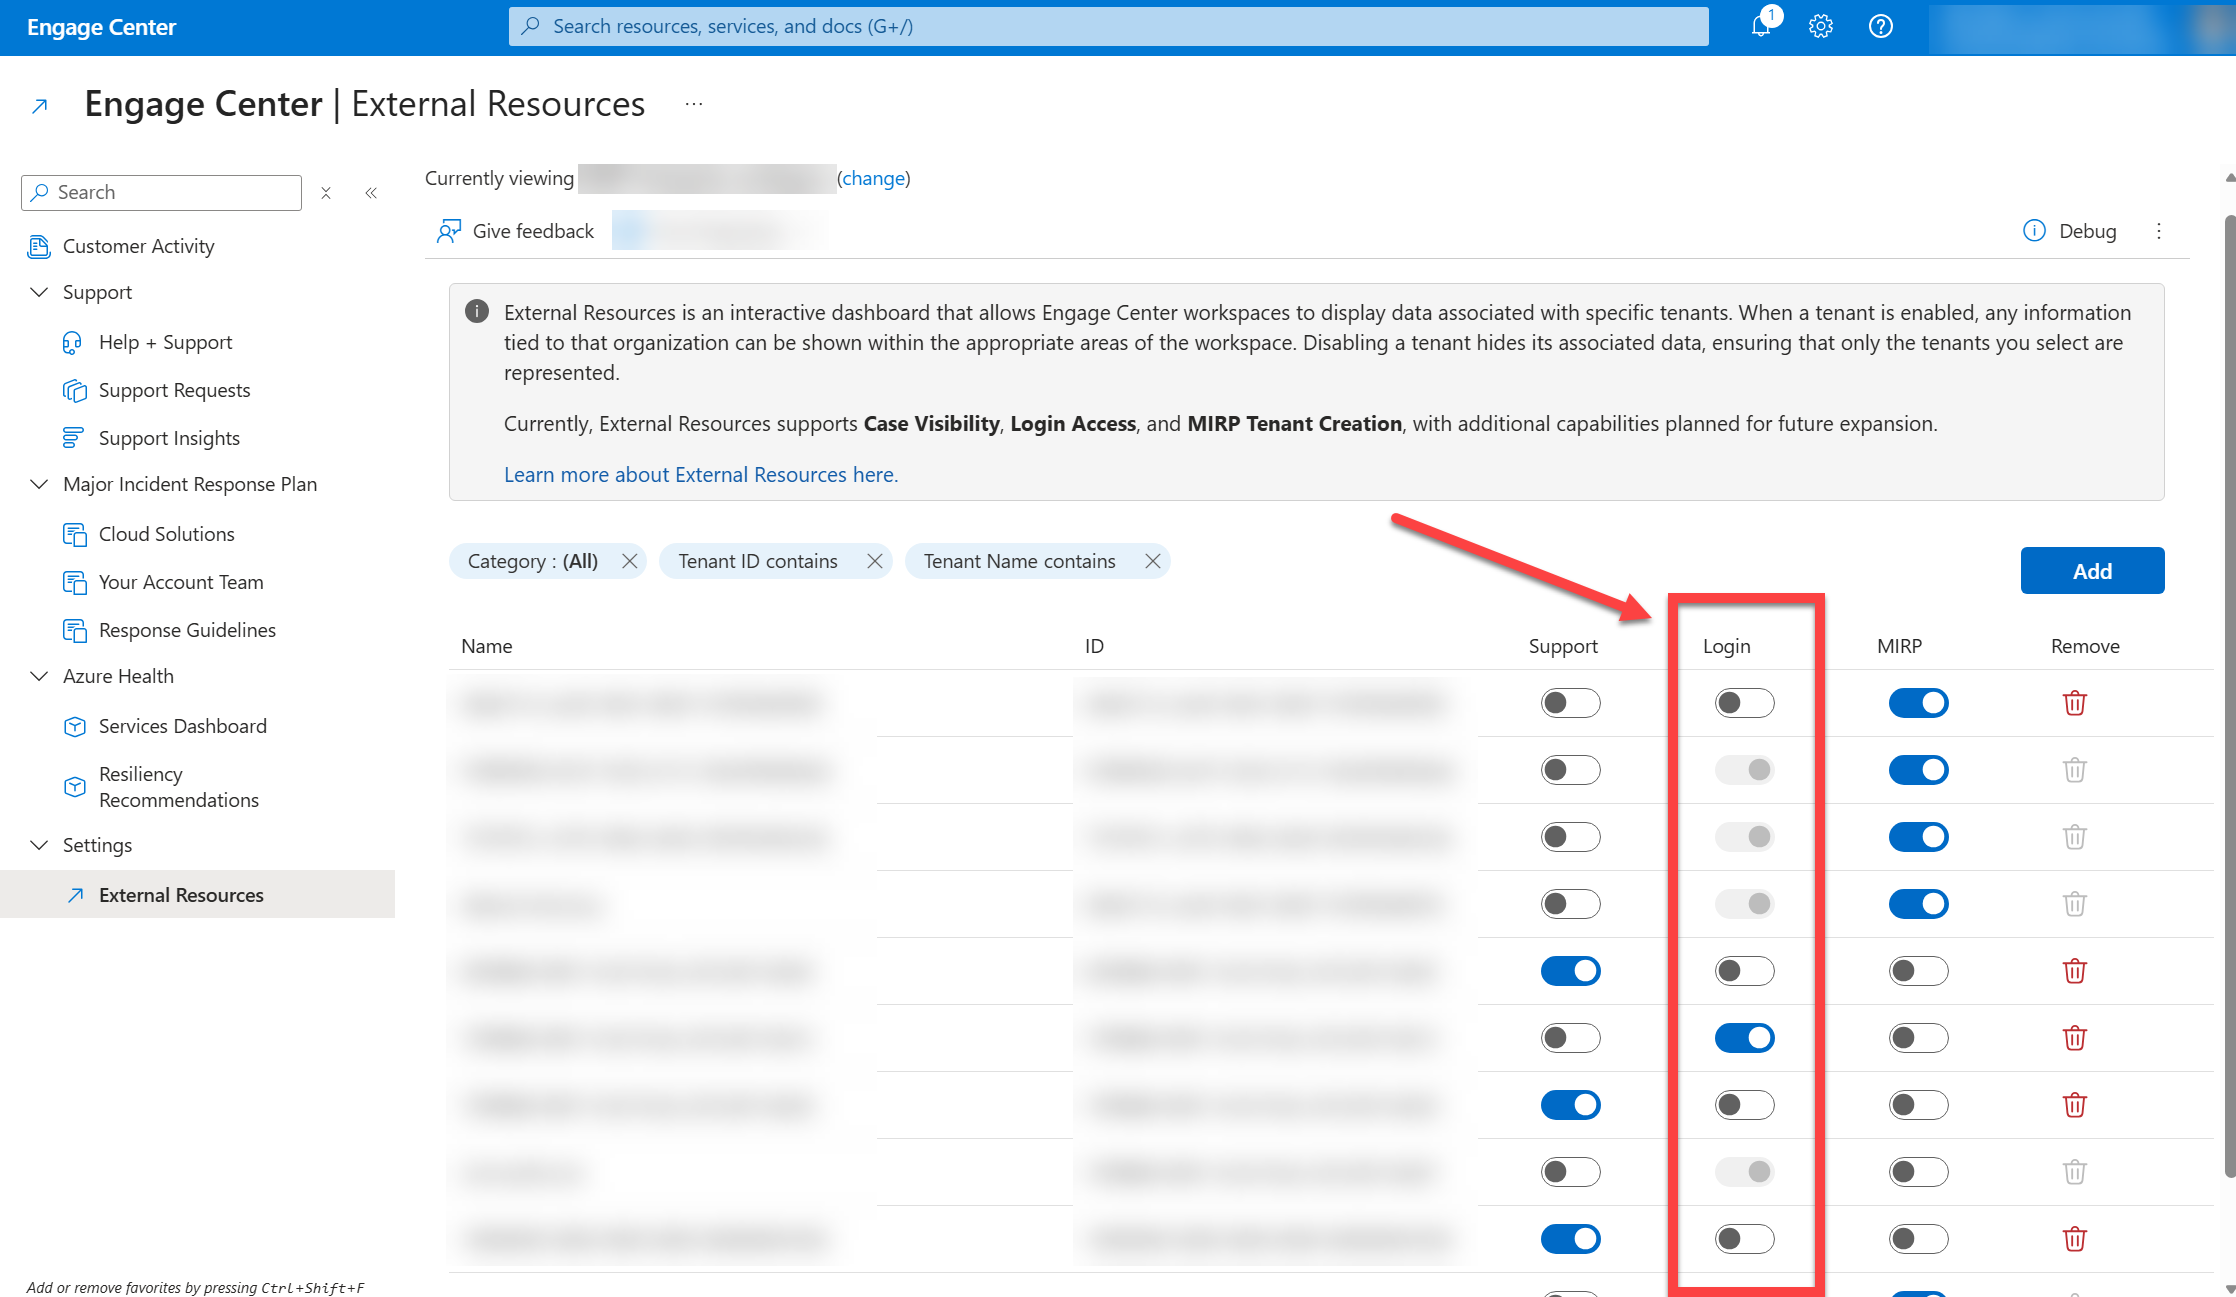The height and width of the screenshot is (1297, 2236).
Task: Collapse the sidebar with the double chevron
Action: (x=371, y=193)
